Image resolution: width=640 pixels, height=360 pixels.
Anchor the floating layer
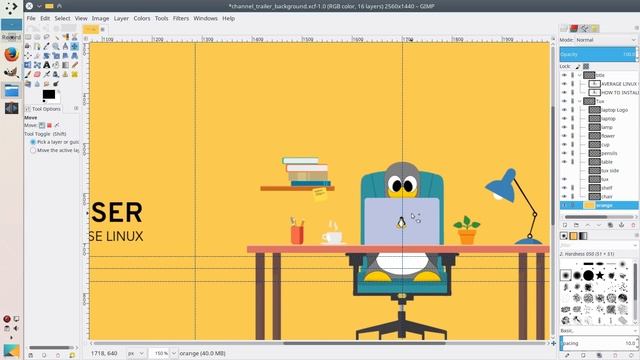pos(621,225)
